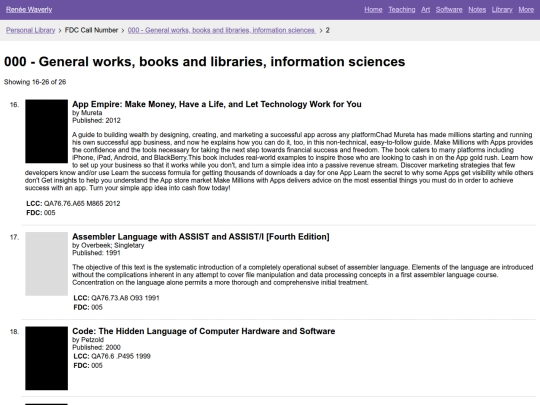Click the list number 17.

(x=14, y=237)
